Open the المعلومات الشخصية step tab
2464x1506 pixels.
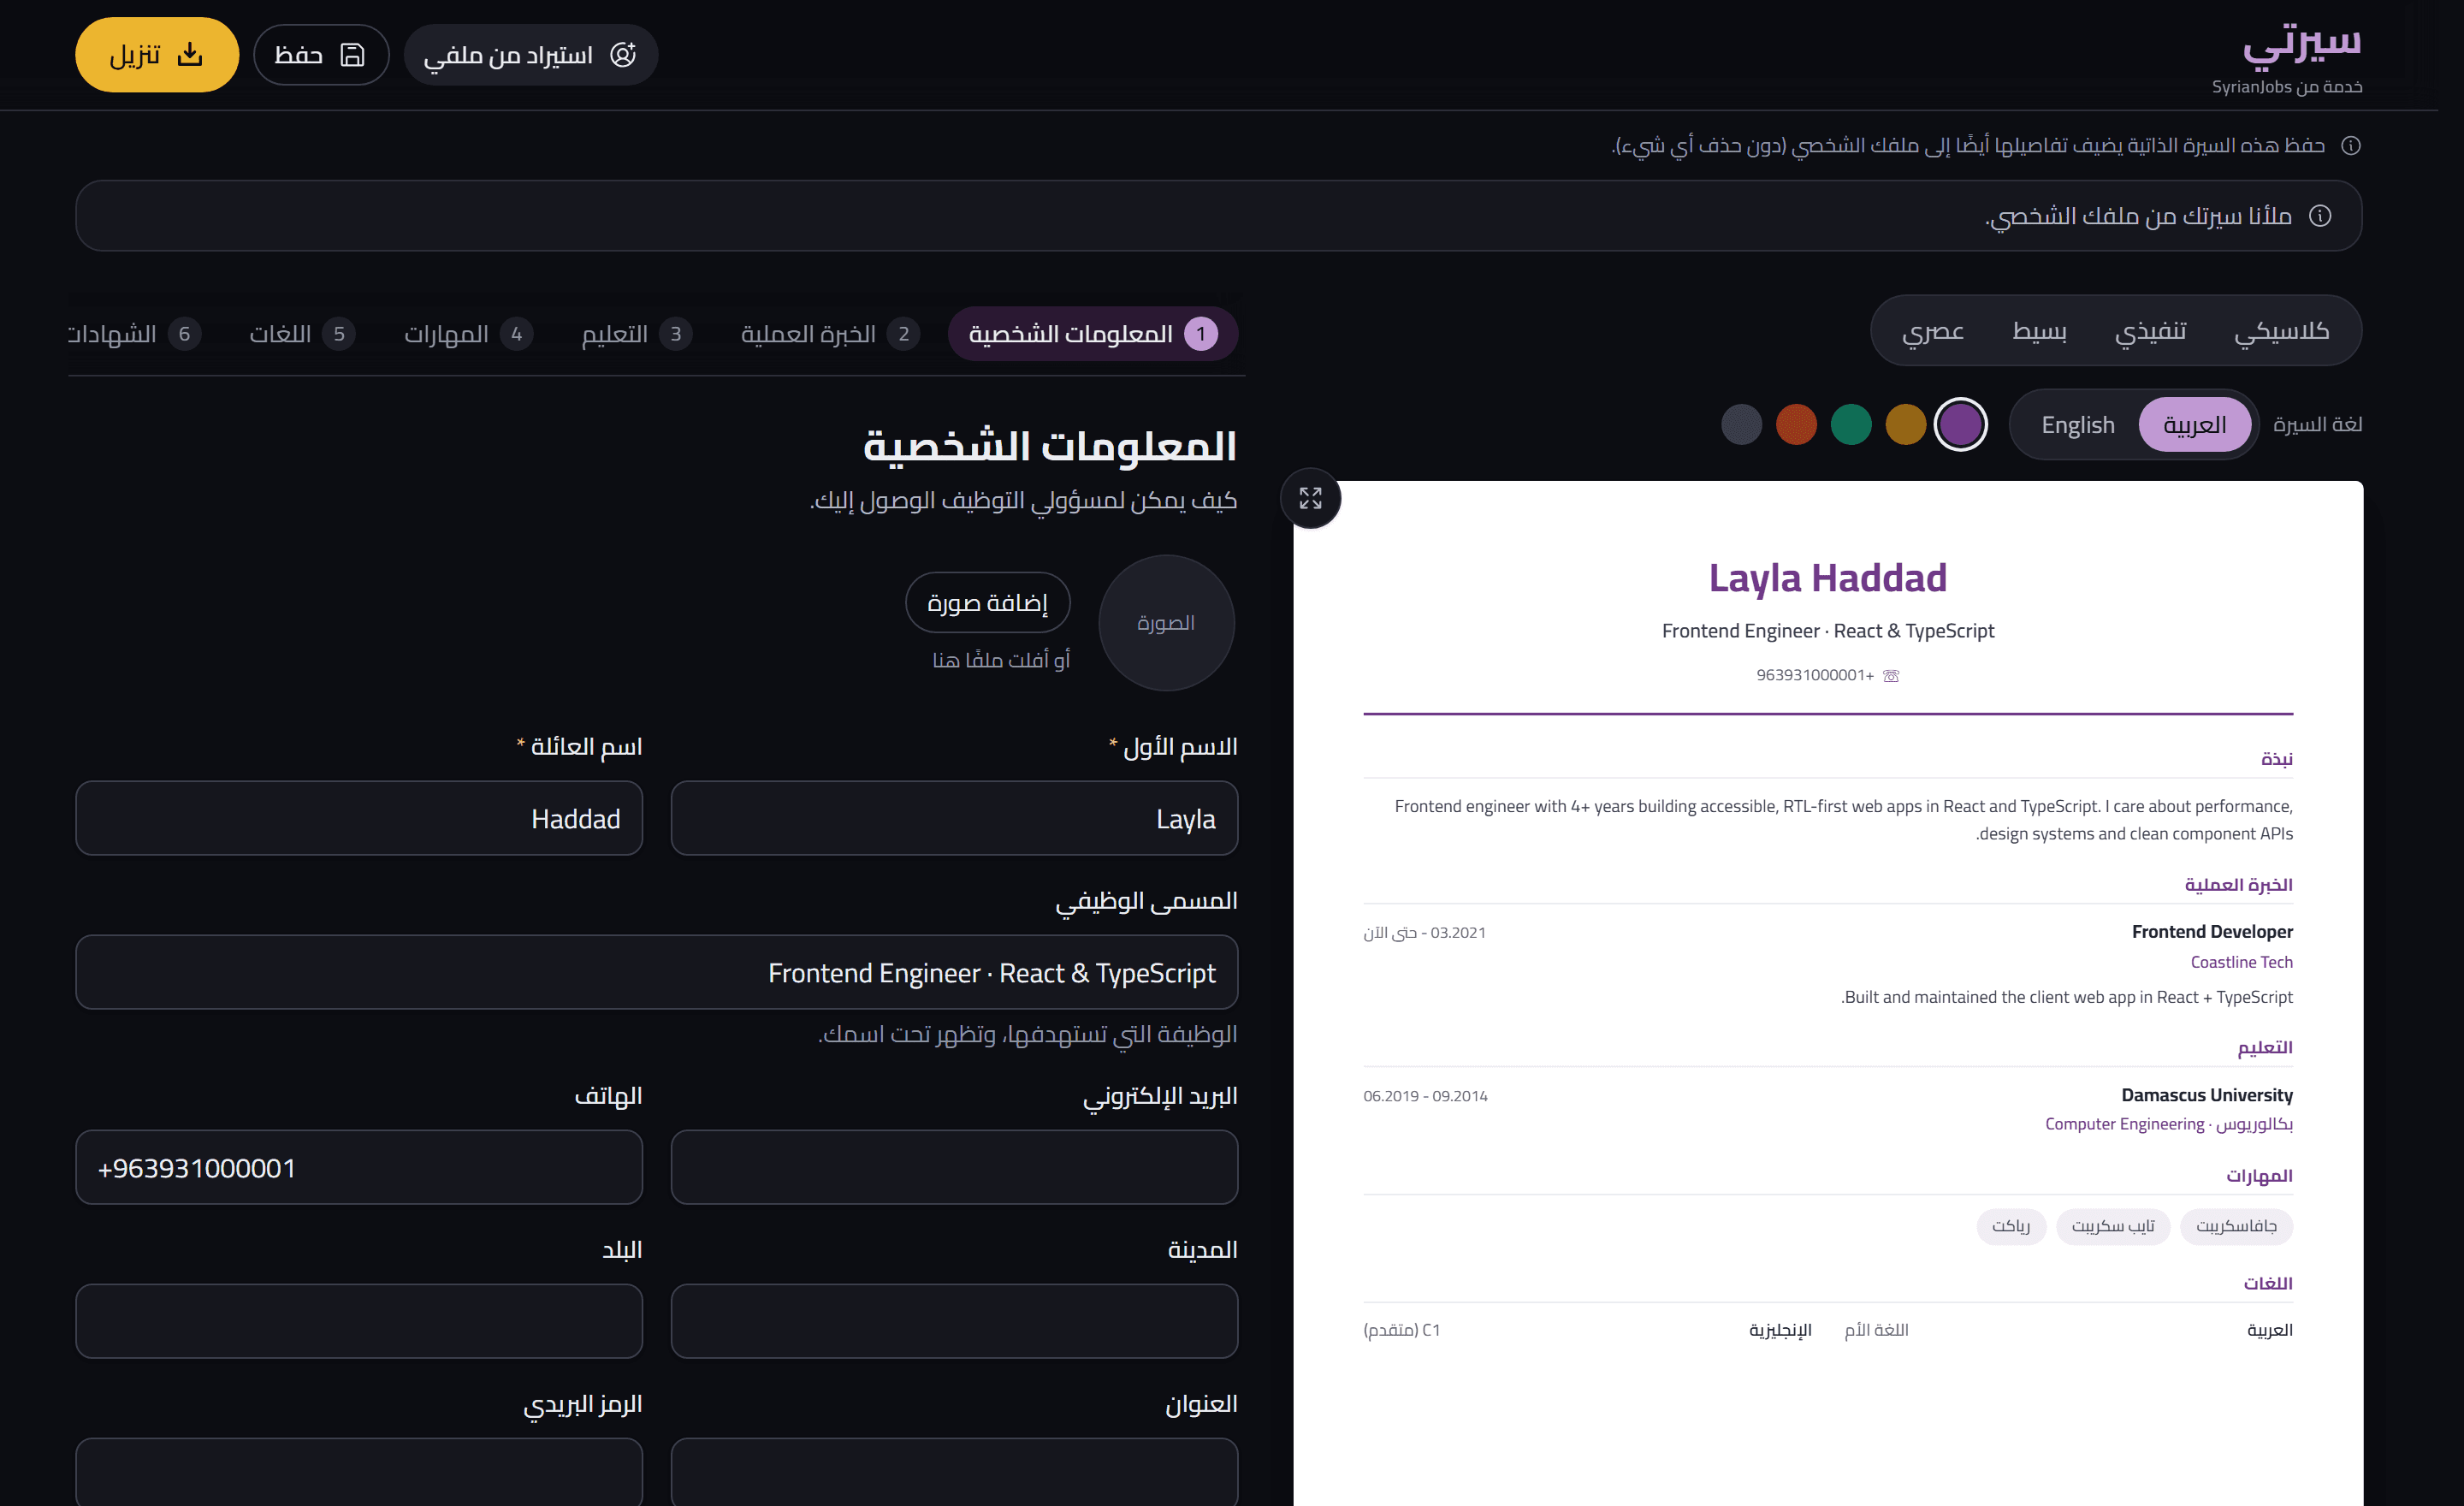pyautogui.click(x=1092, y=334)
